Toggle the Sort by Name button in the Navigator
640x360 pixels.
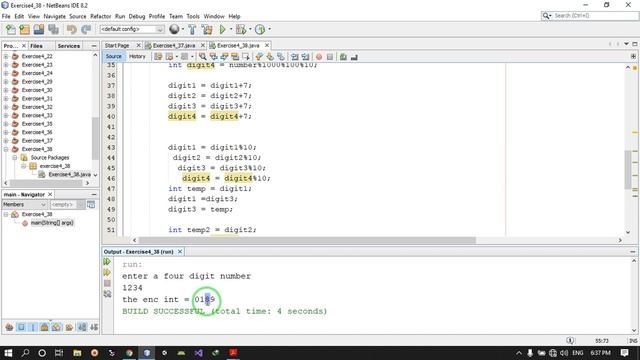click(82, 327)
